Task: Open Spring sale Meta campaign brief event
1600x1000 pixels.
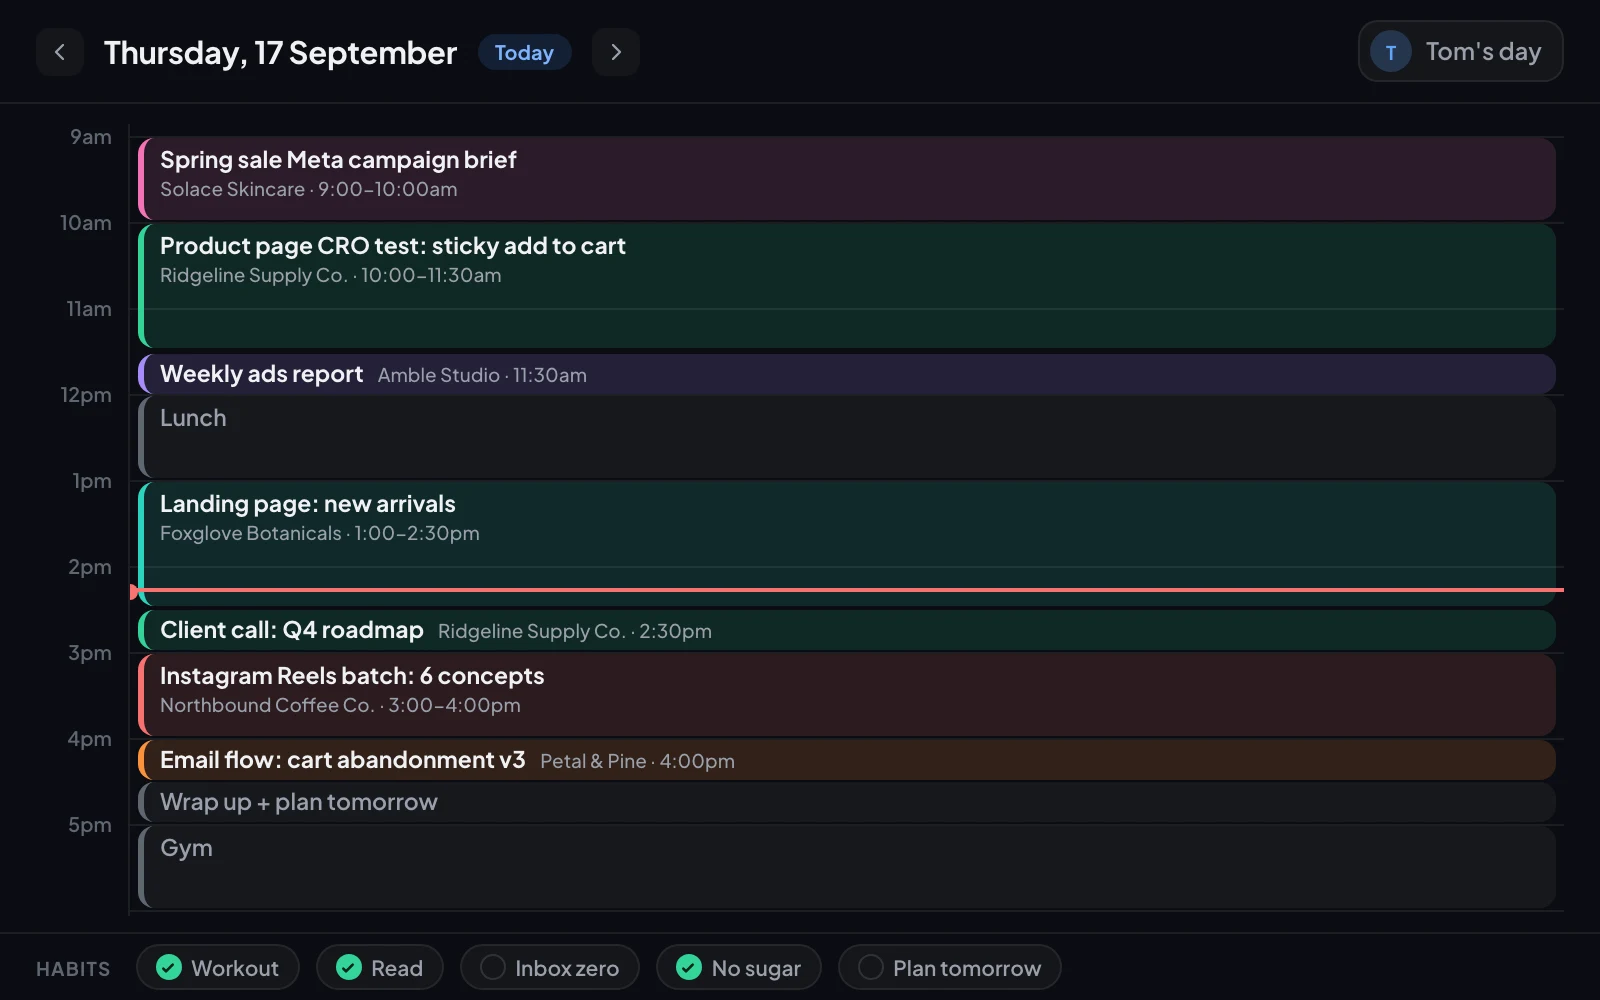Action: [847, 179]
